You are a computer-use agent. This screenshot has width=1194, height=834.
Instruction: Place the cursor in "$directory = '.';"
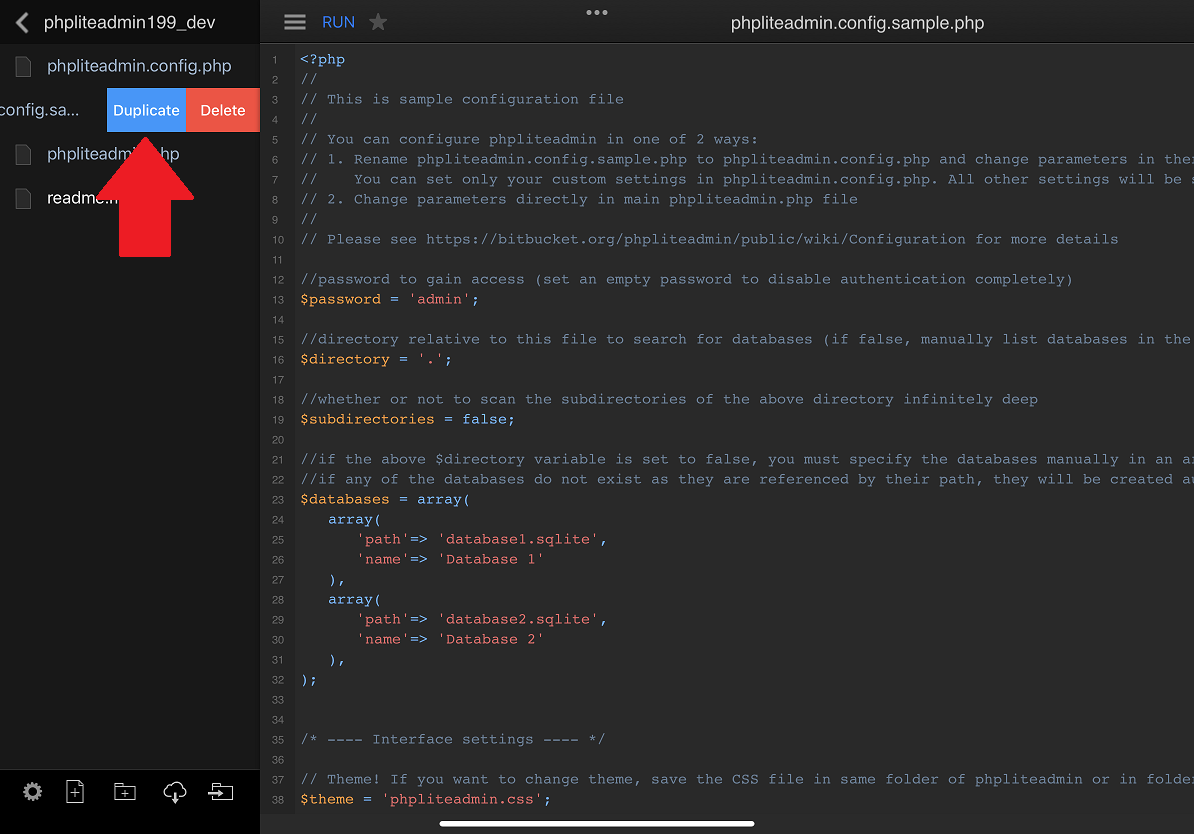coord(375,359)
